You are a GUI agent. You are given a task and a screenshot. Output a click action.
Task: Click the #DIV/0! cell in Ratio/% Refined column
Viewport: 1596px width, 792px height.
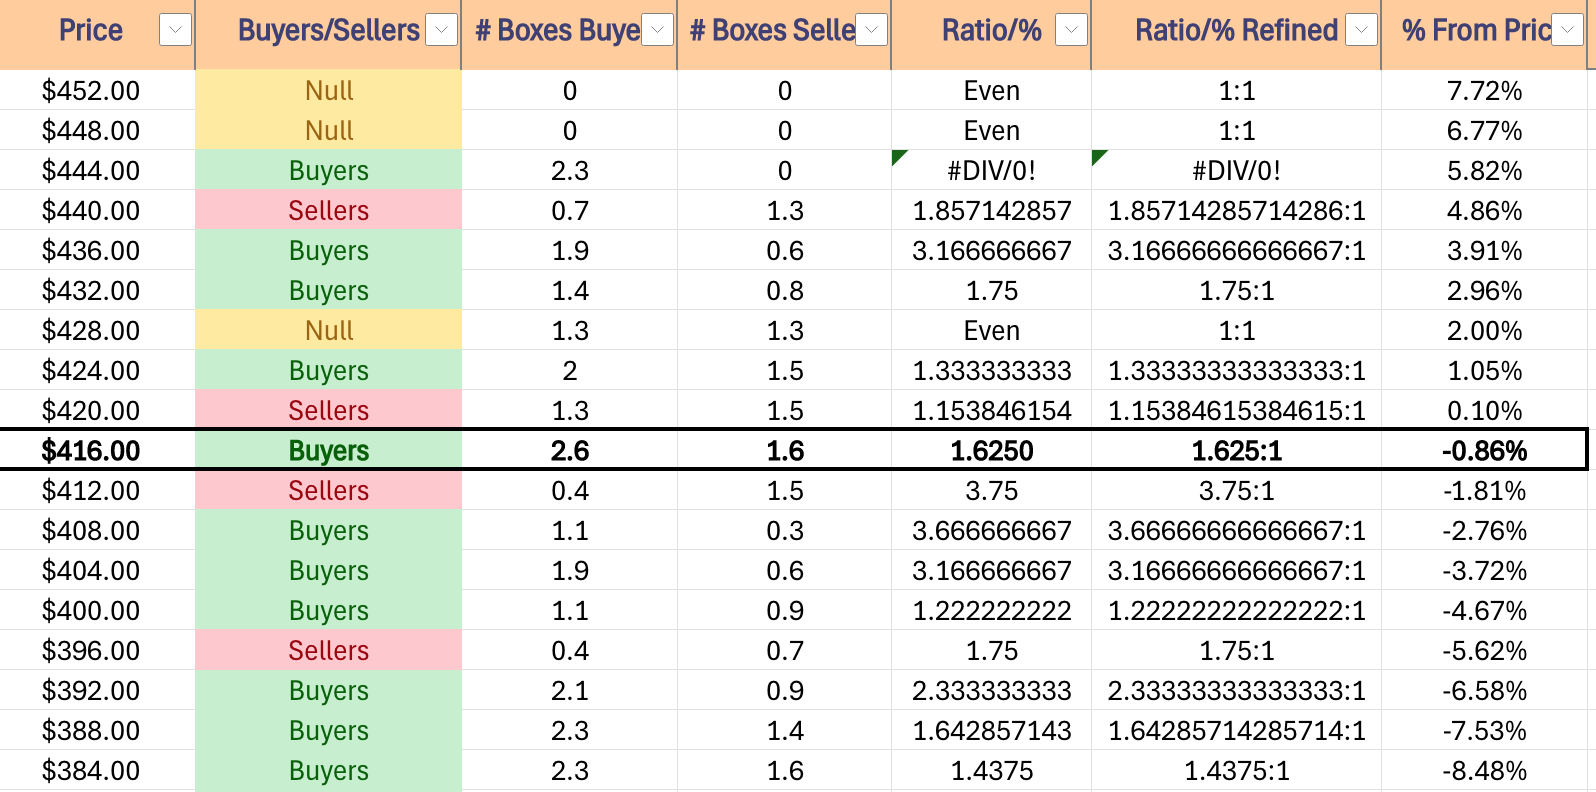[1236, 171]
